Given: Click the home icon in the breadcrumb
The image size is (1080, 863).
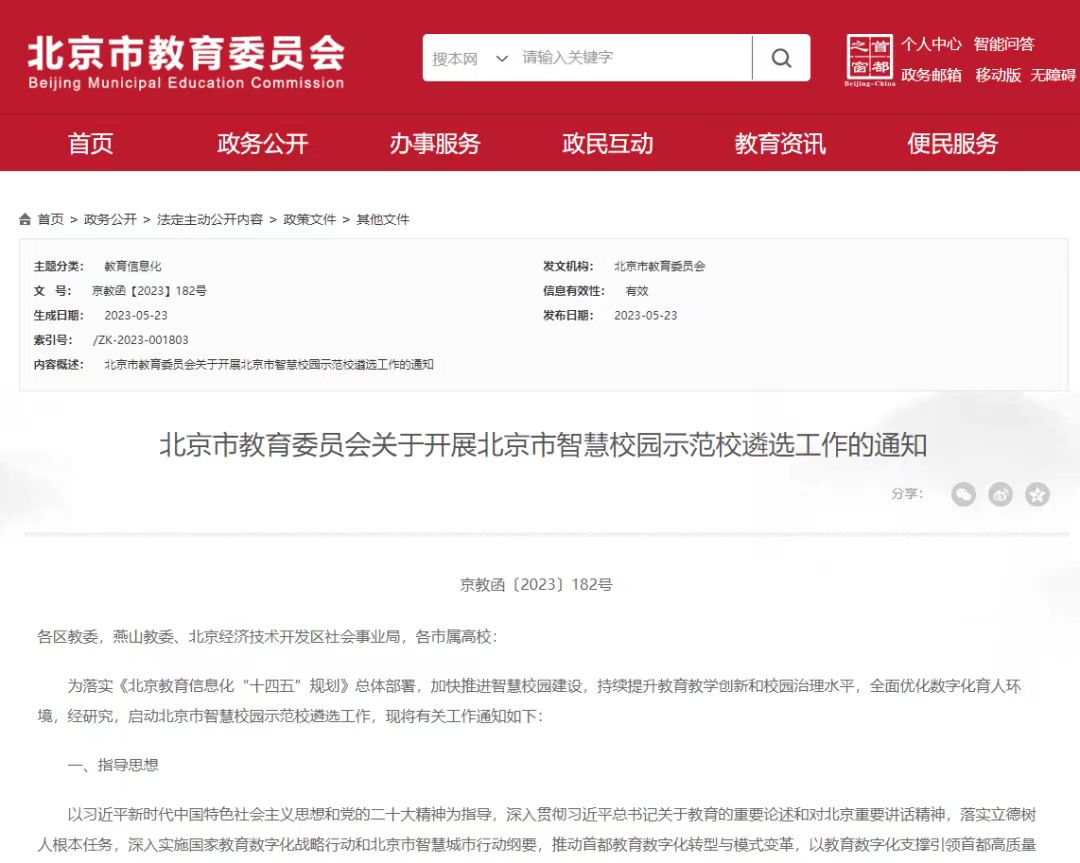Looking at the screenshot, I should coord(24,218).
